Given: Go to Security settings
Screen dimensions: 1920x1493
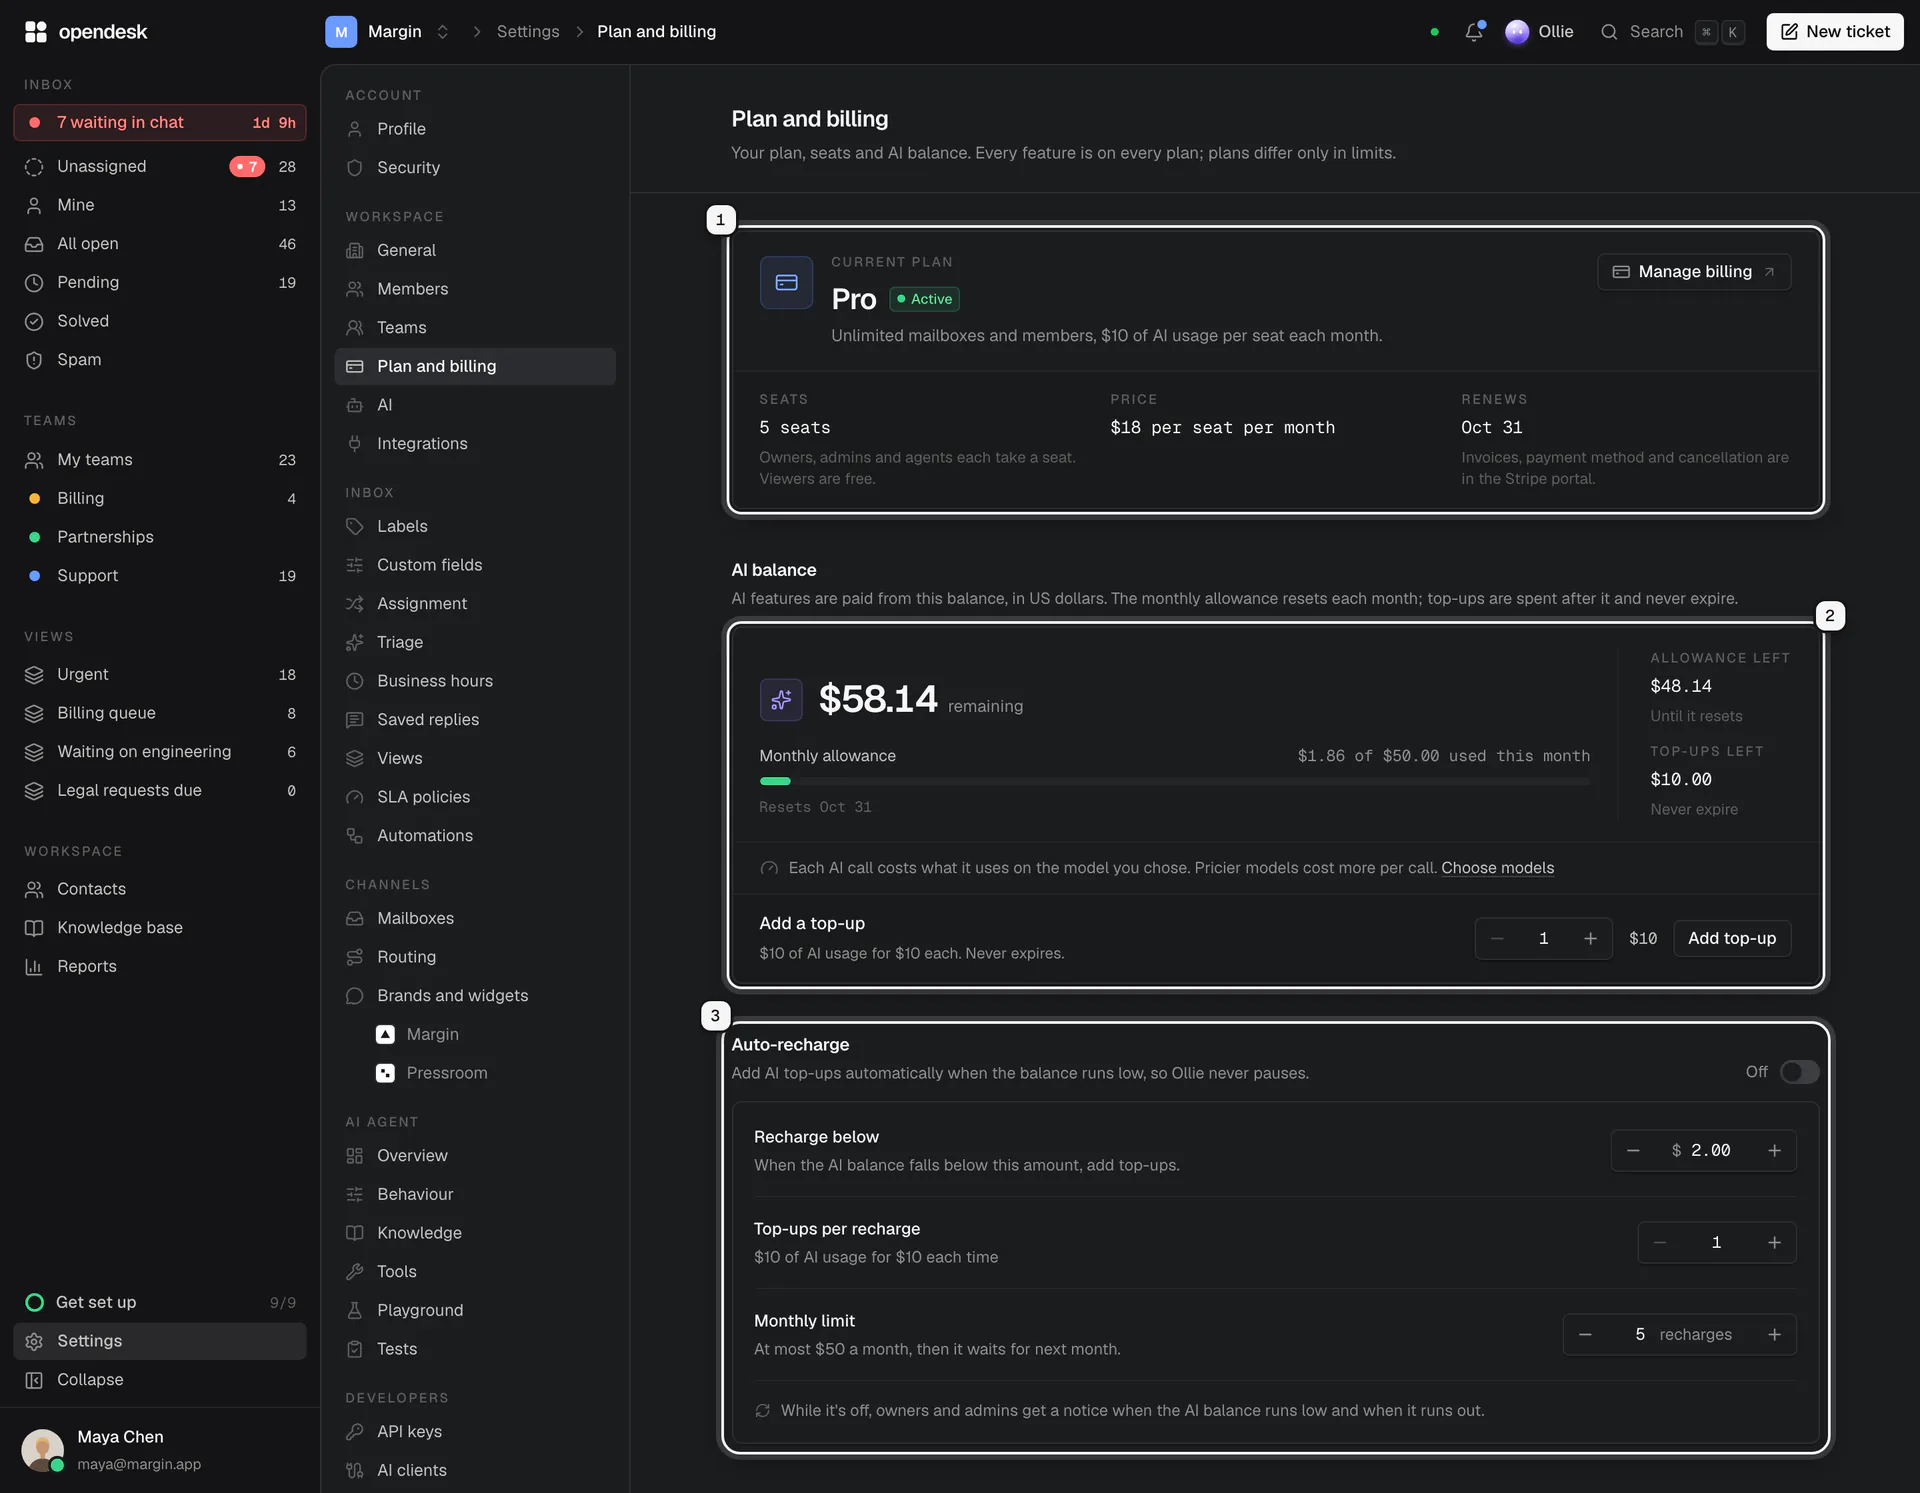Looking at the screenshot, I should point(474,168).
